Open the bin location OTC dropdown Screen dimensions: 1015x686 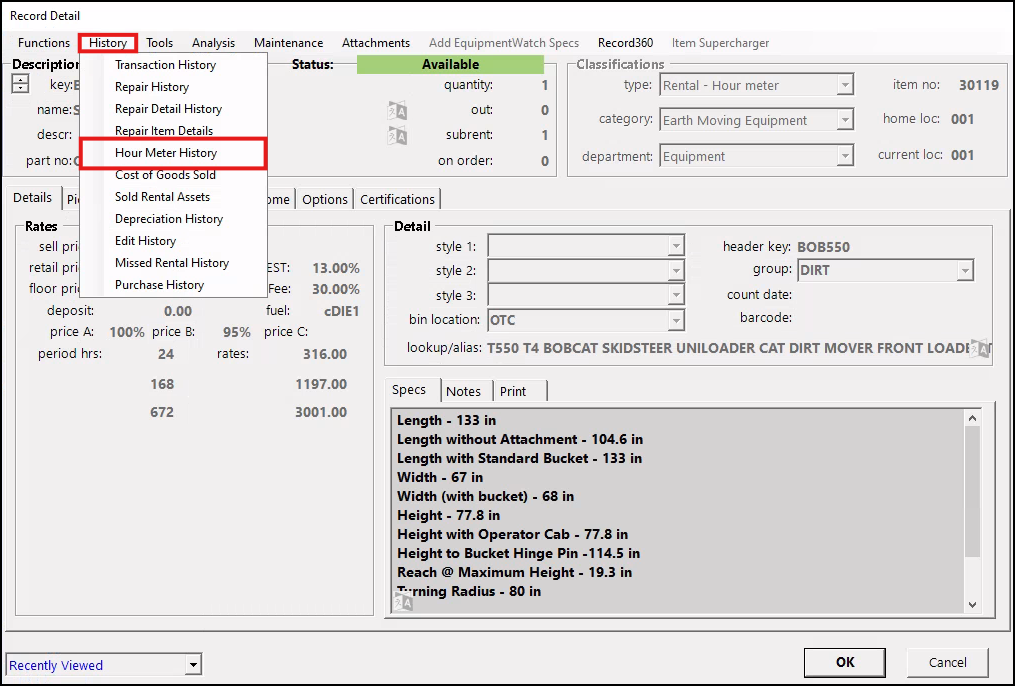[x=676, y=321]
